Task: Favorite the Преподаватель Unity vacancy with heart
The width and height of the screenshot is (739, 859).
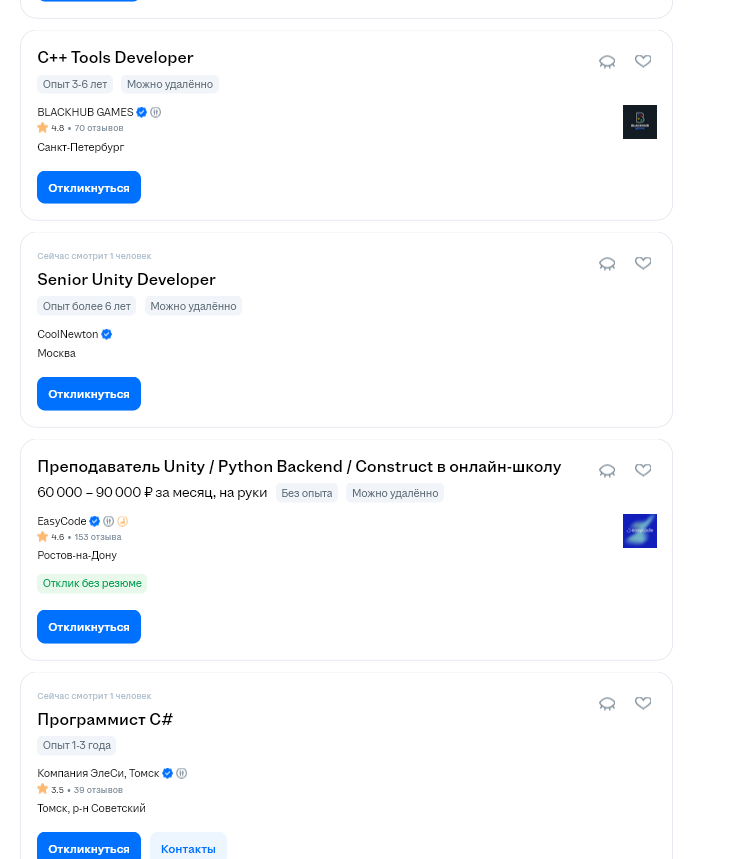Action: 643,470
